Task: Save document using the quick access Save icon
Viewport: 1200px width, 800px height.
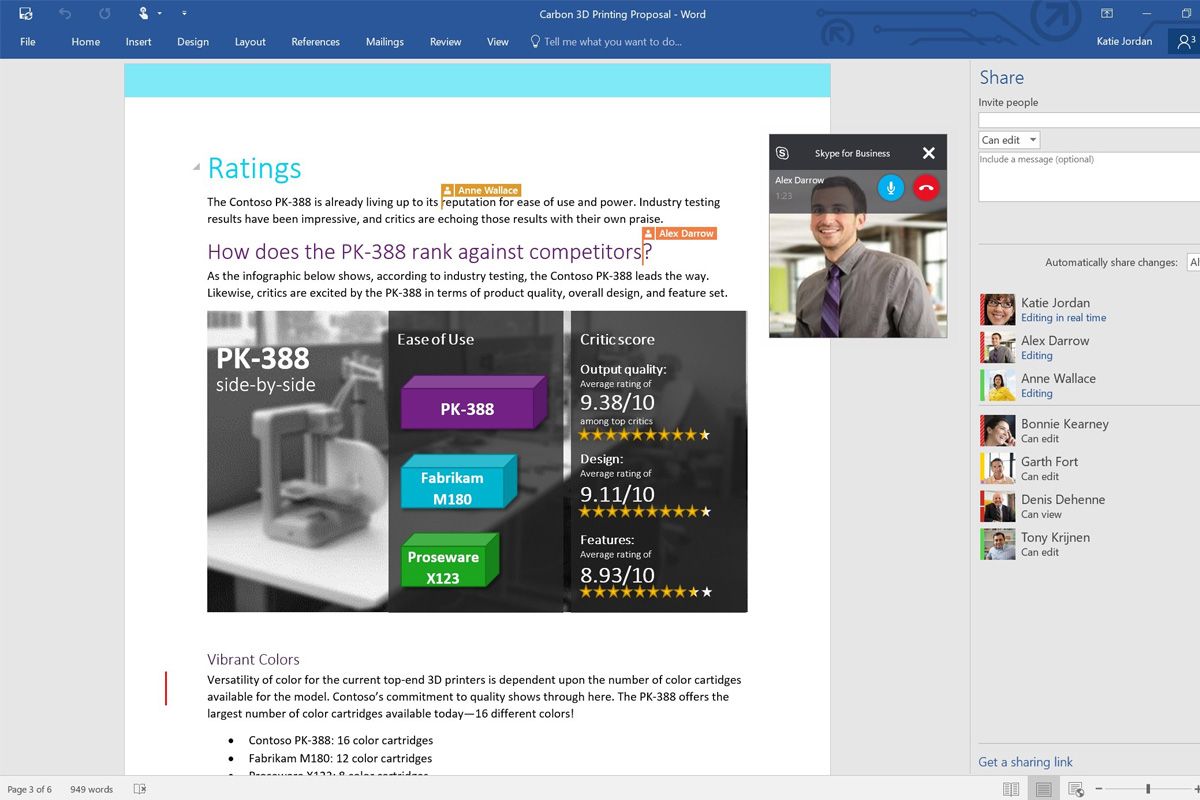Action: (26, 14)
